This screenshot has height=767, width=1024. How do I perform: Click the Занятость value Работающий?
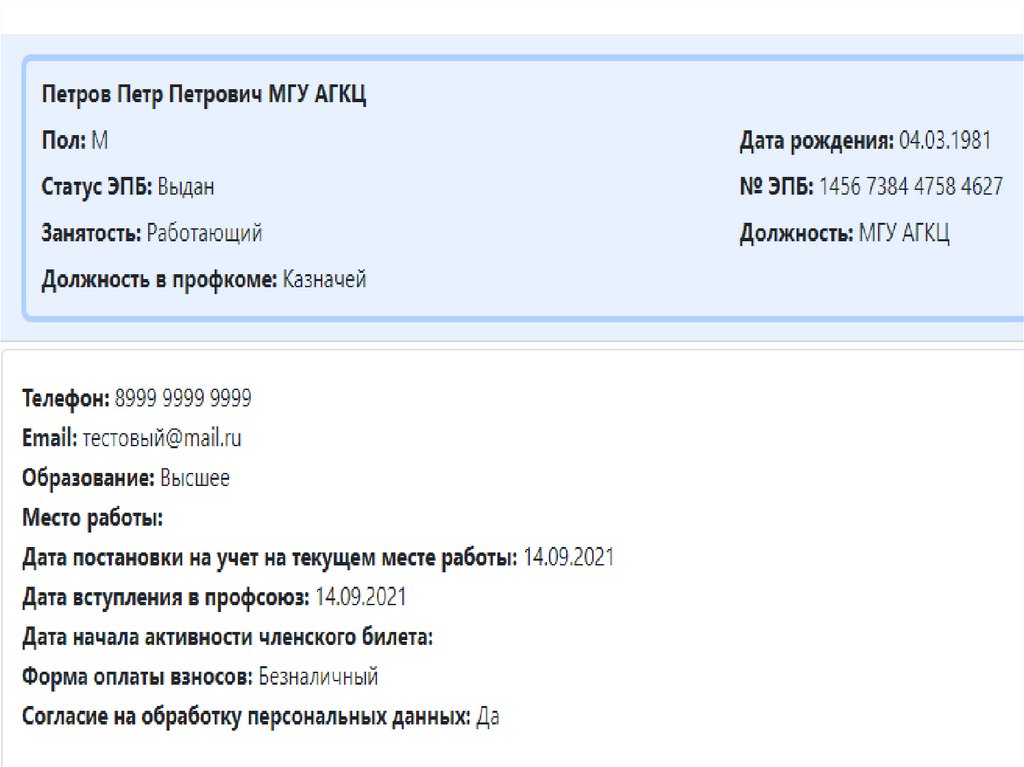click(x=204, y=234)
